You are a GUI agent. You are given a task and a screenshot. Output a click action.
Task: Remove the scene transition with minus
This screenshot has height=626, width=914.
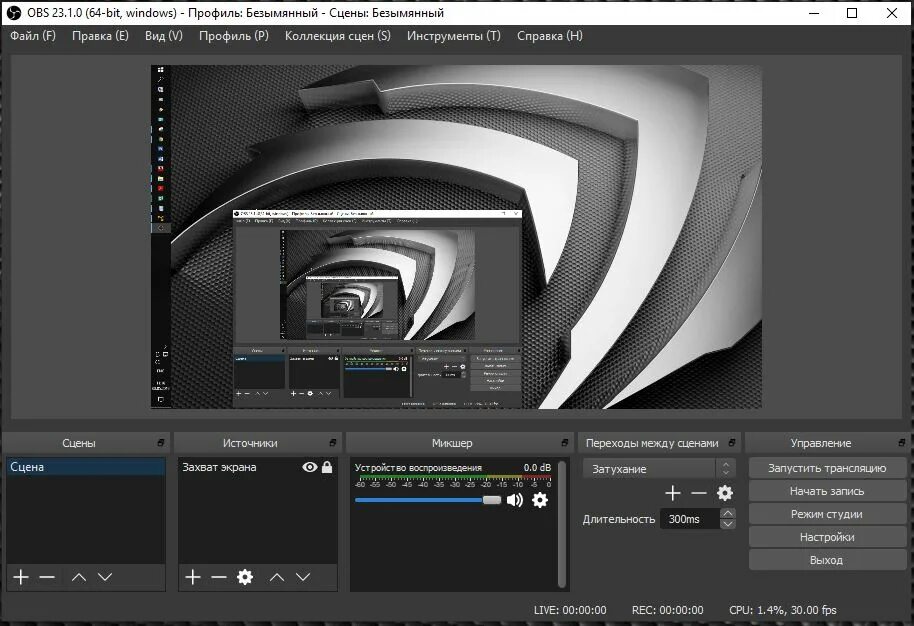(x=698, y=493)
